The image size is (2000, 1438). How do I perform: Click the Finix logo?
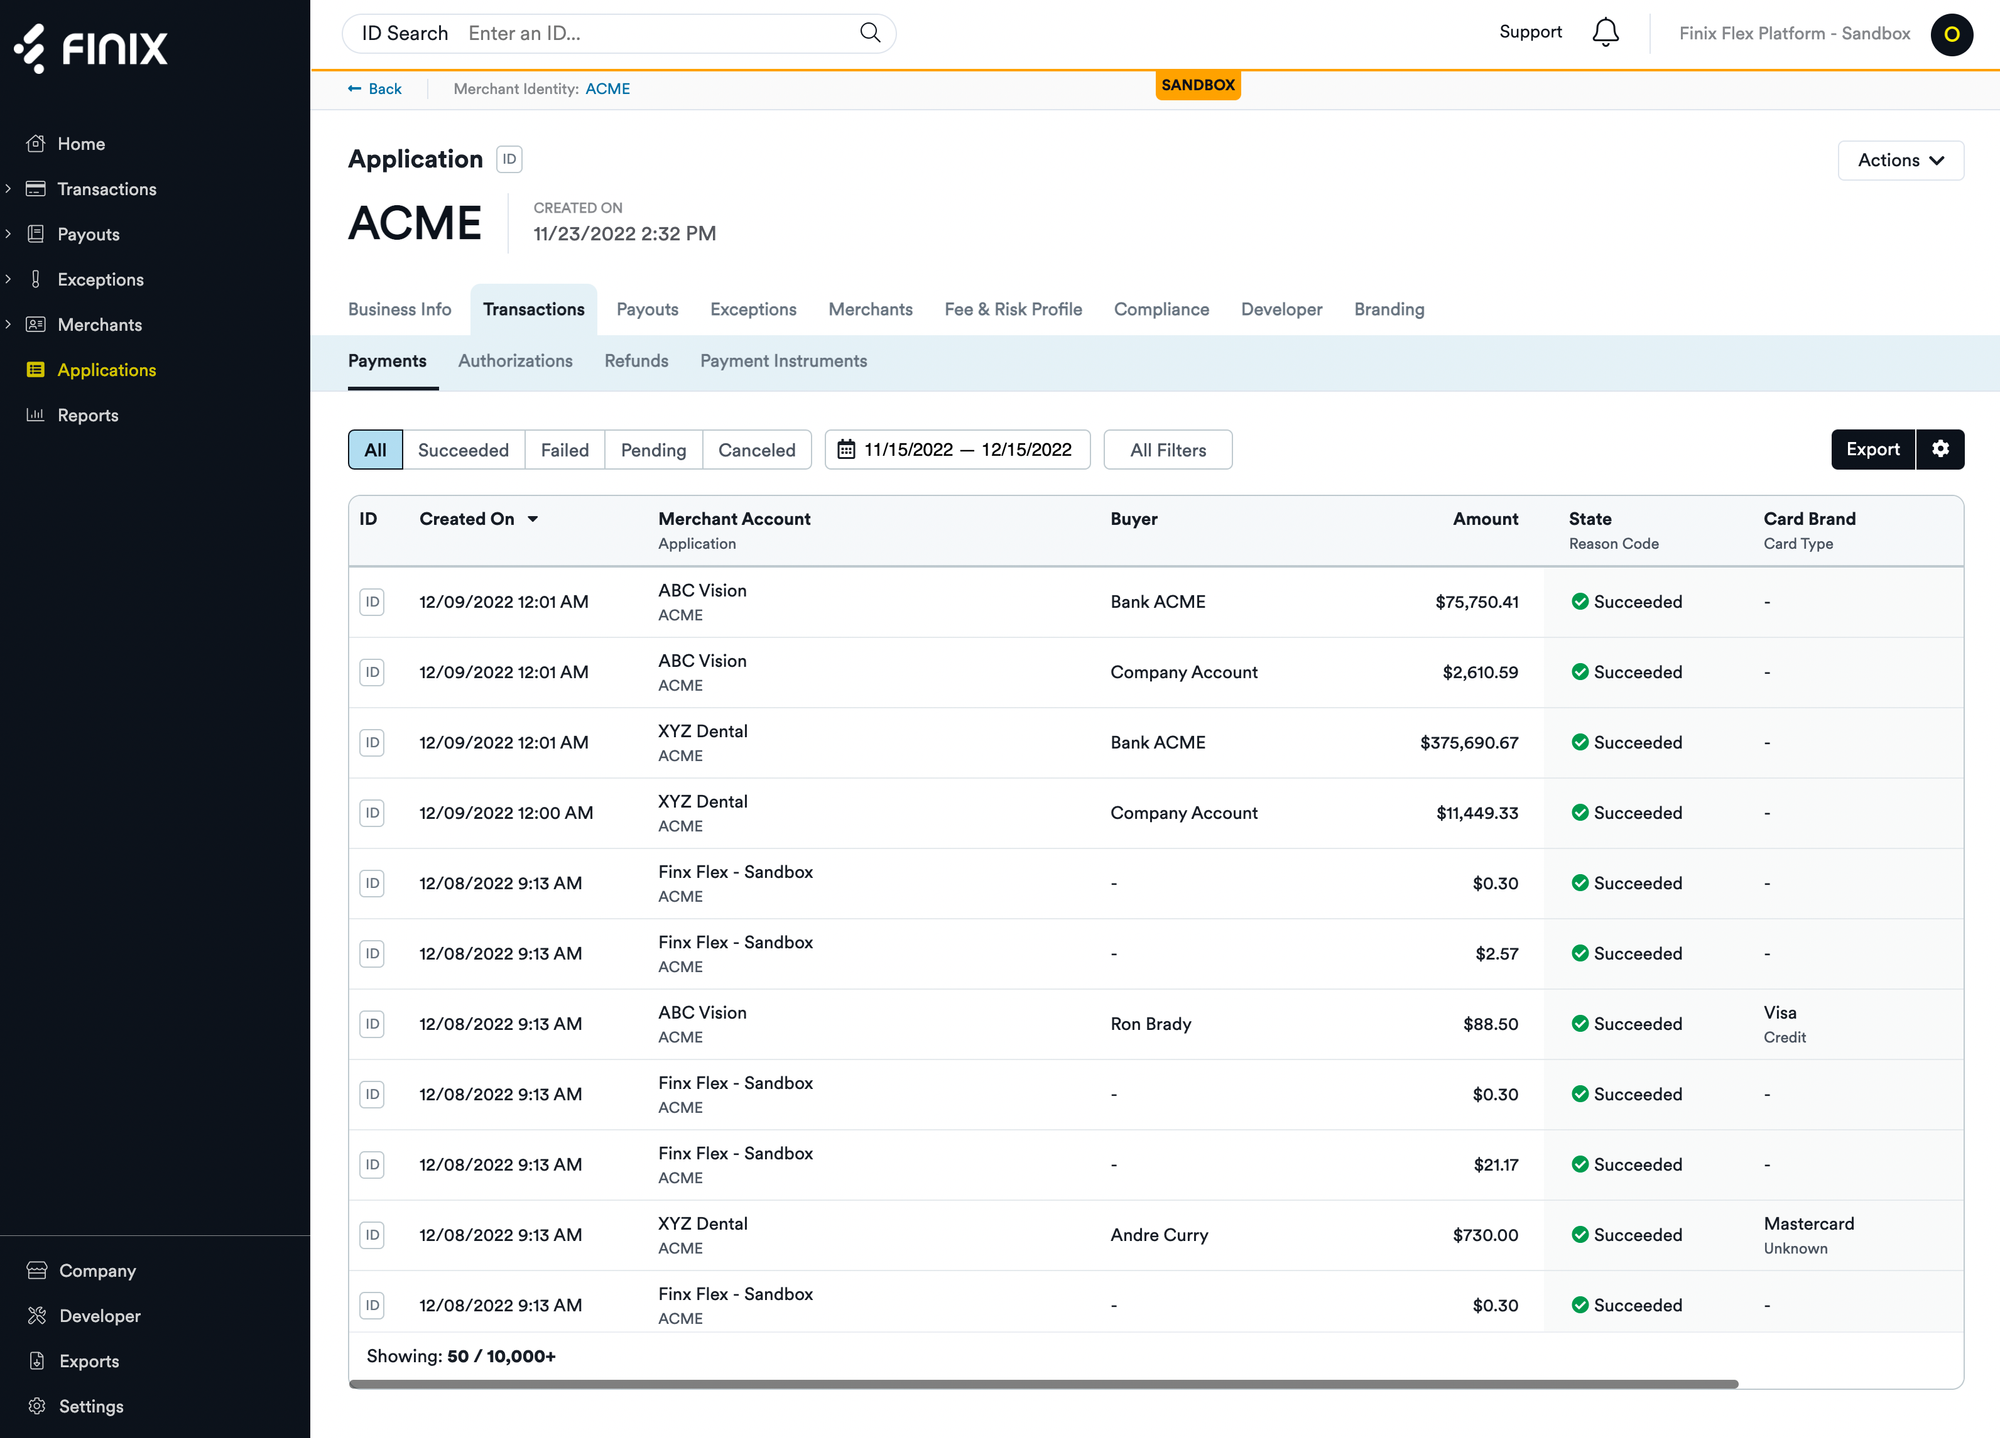pyautogui.click(x=92, y=47)
